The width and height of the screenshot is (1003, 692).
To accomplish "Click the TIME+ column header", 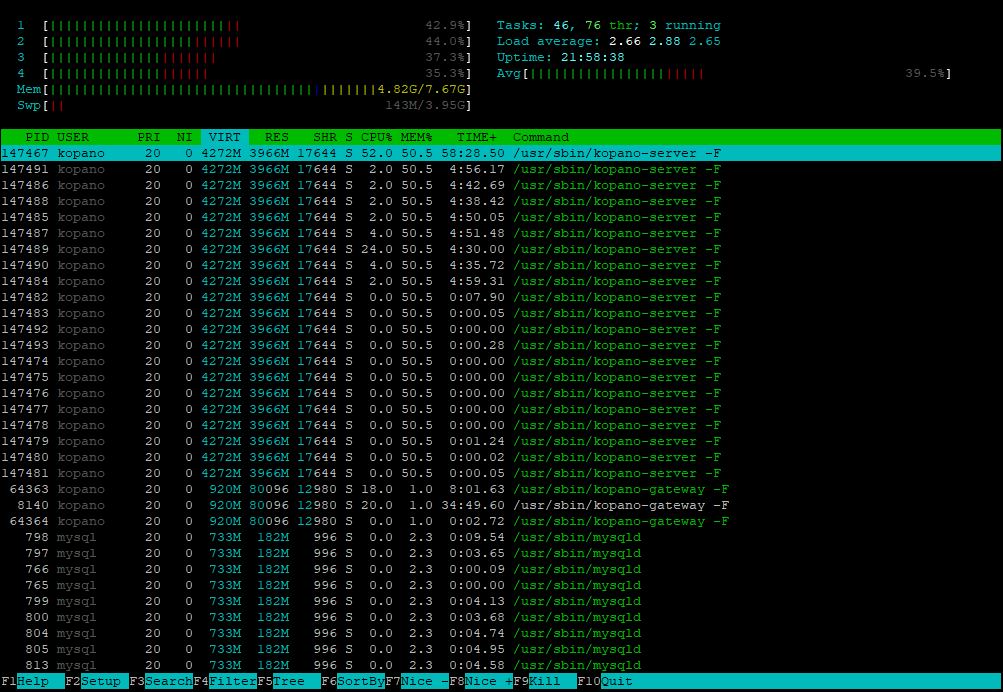I will click(x=477, y=137).
